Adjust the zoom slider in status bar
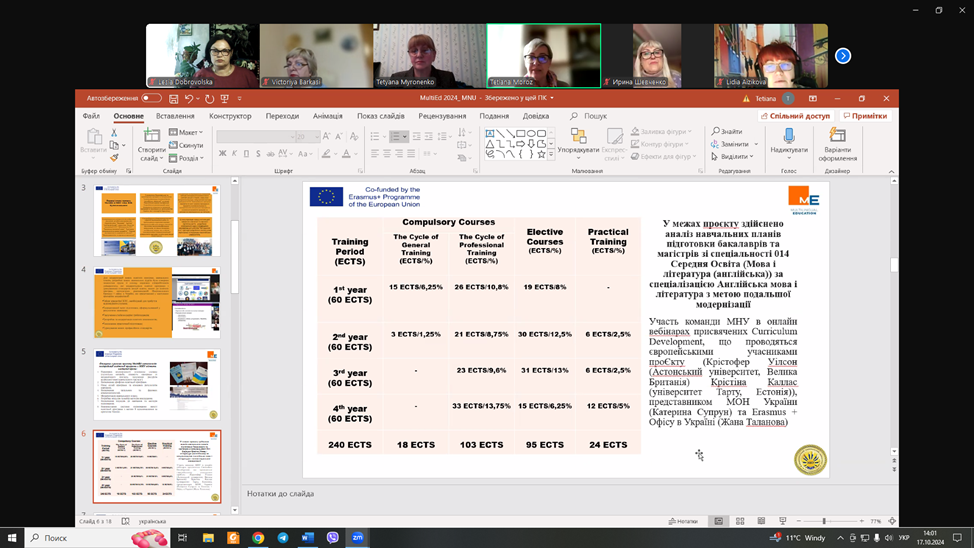The height and width of the screenshot is (548, 974). [x=824, y=521]
